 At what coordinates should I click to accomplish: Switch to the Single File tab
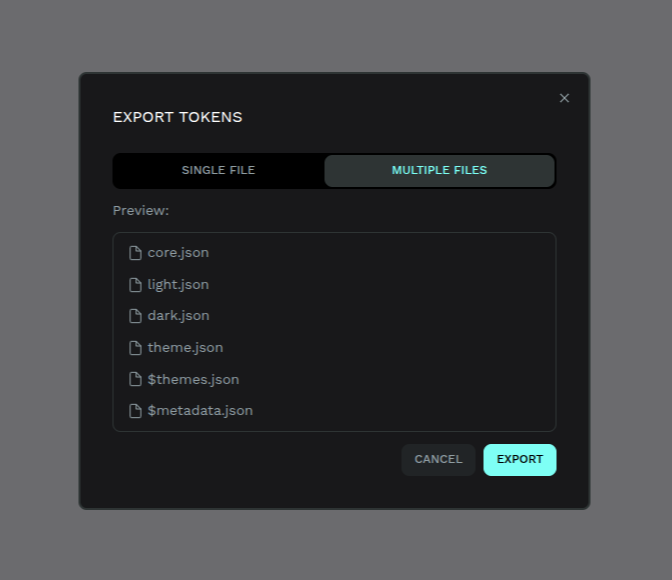pos(218,171)
